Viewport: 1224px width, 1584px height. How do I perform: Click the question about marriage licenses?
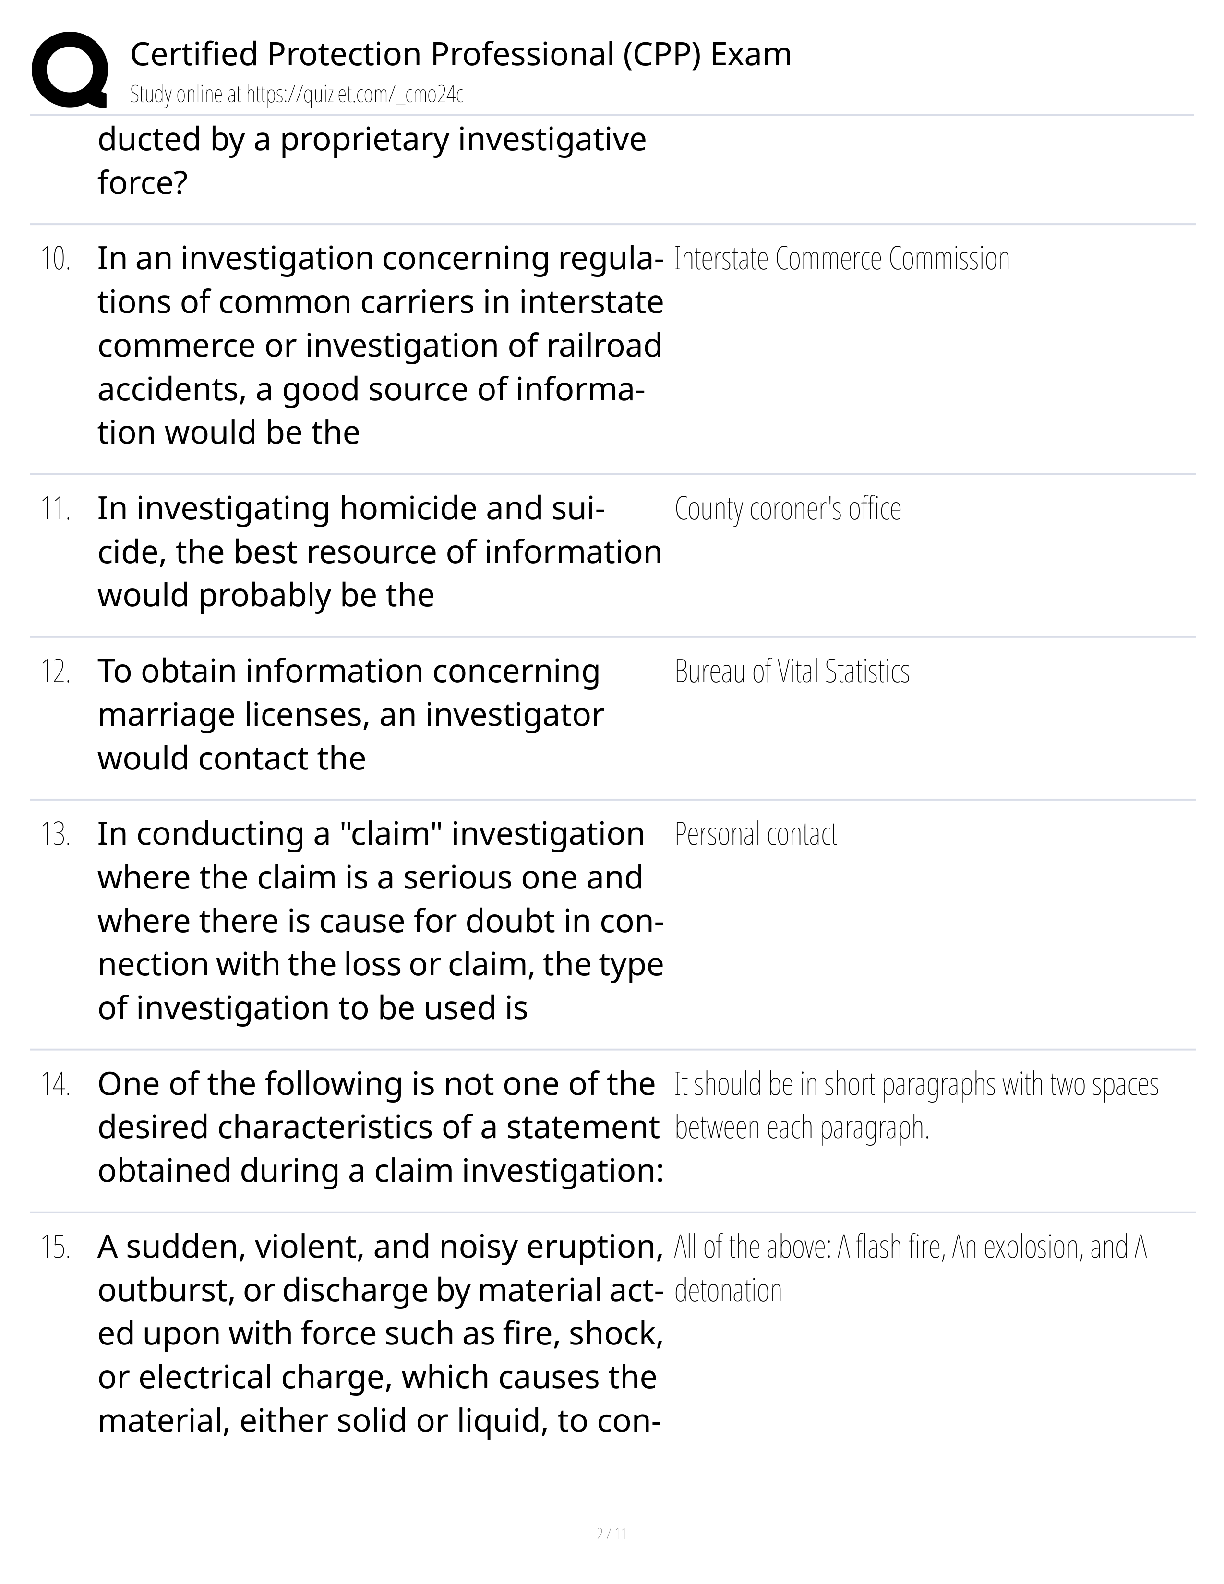351,715
